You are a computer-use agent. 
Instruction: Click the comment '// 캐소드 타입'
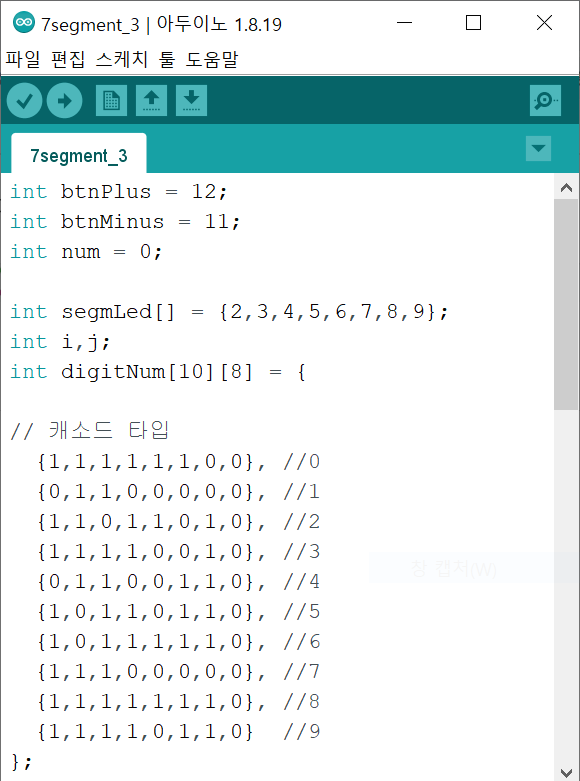[x=90, y=430]
